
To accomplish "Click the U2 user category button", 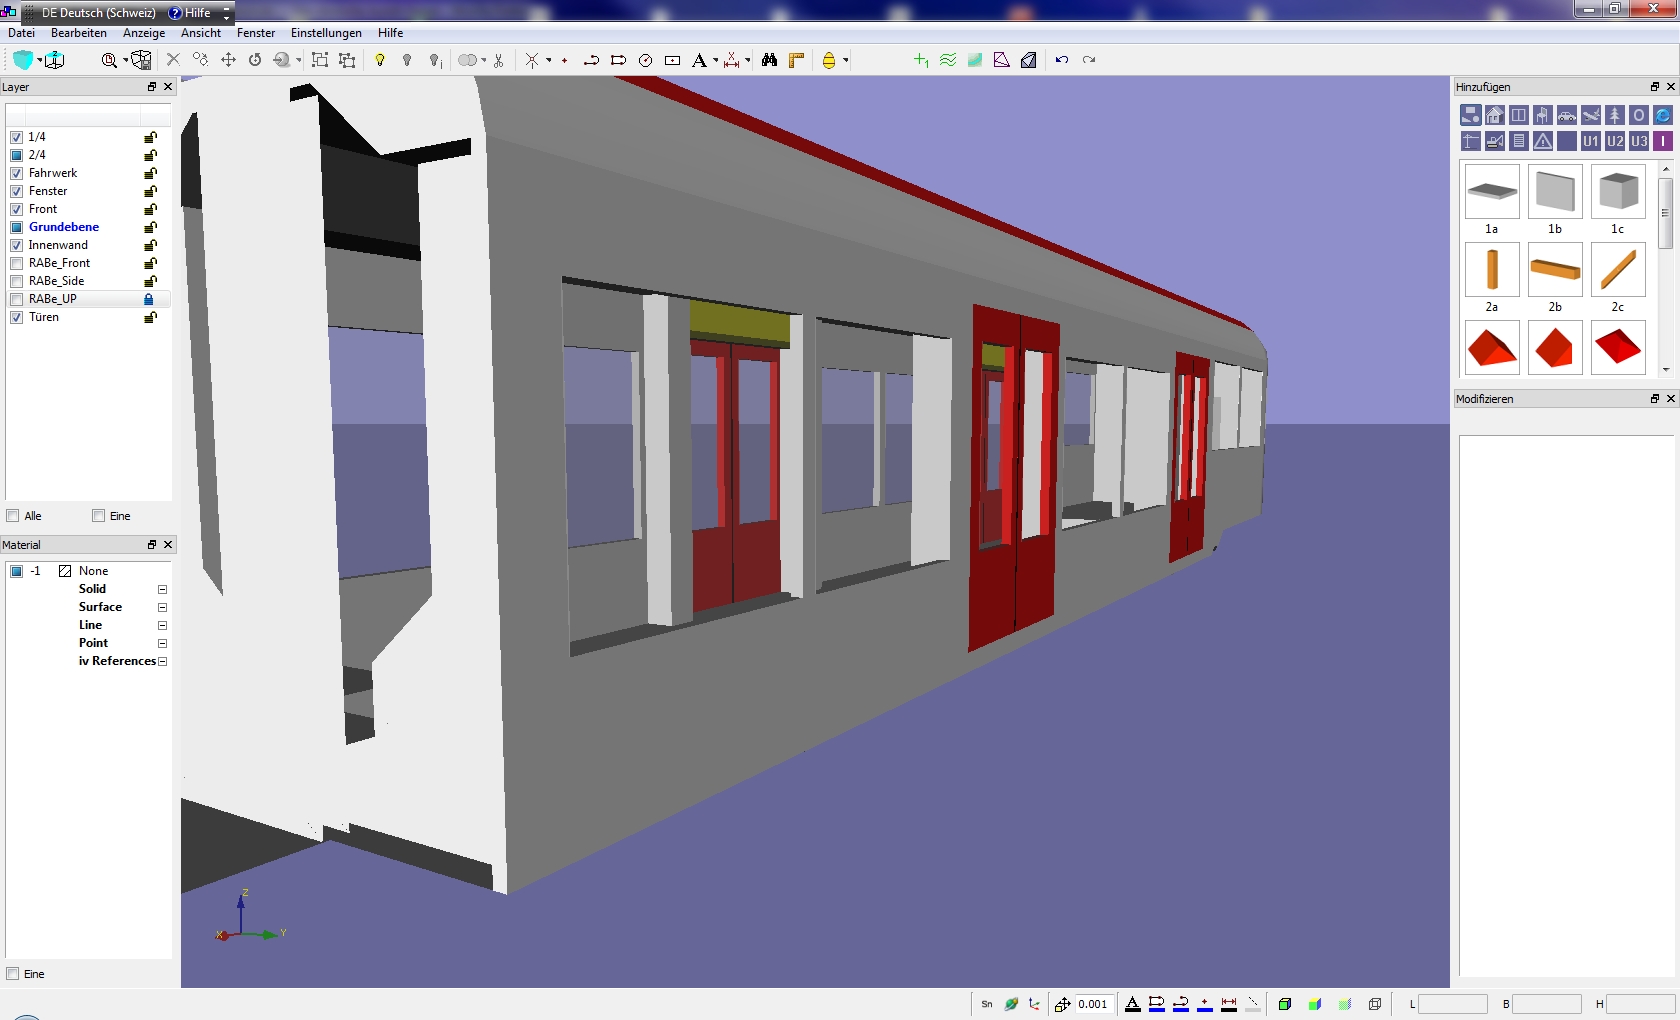I will point(1615,141).
